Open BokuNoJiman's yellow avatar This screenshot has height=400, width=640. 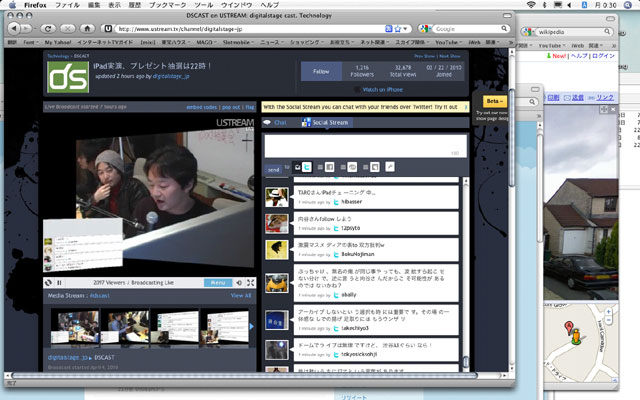(x=277, y=250)
